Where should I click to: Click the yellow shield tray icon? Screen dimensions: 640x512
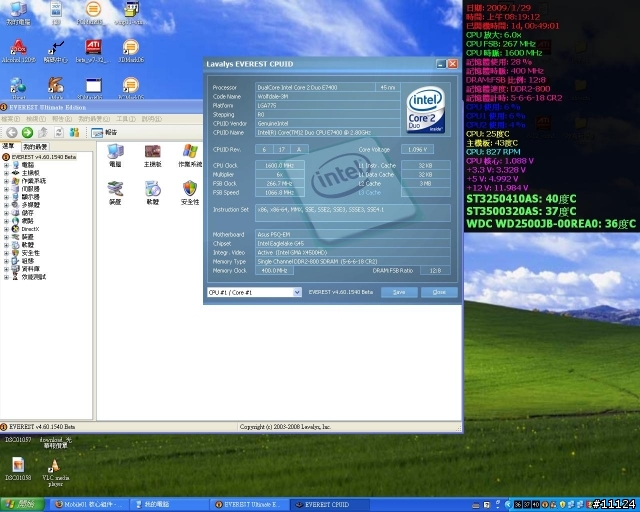tap(562, 505)
